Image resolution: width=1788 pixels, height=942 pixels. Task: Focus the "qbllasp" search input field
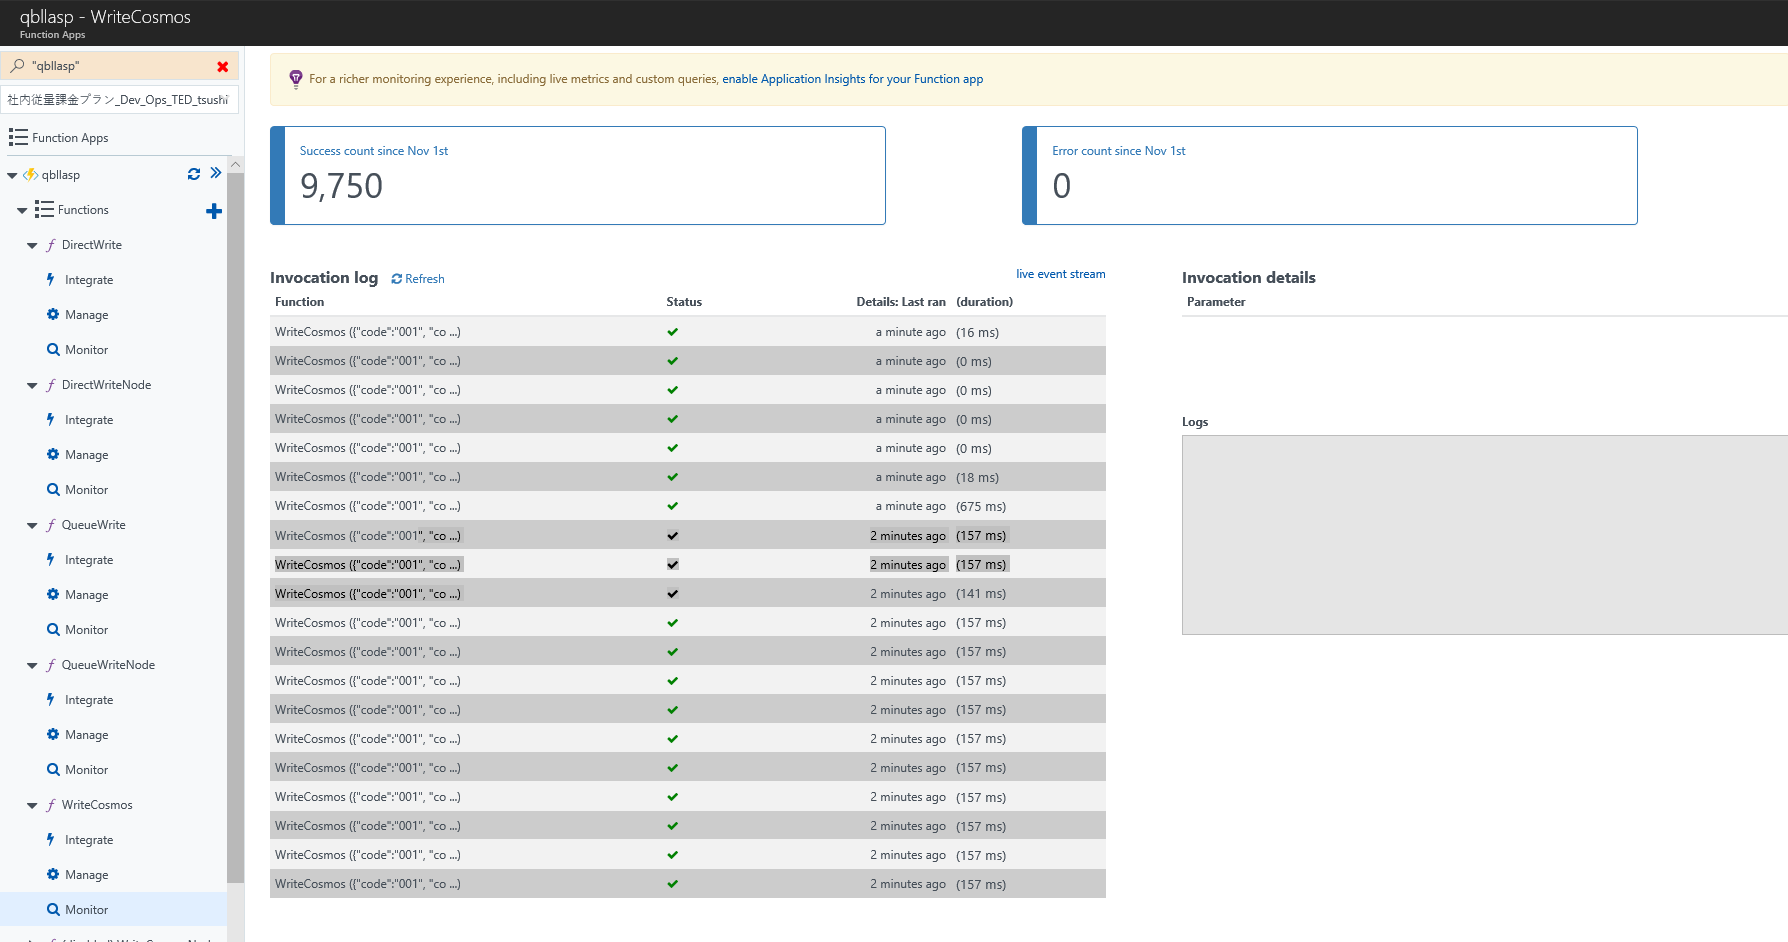point(121,66)
